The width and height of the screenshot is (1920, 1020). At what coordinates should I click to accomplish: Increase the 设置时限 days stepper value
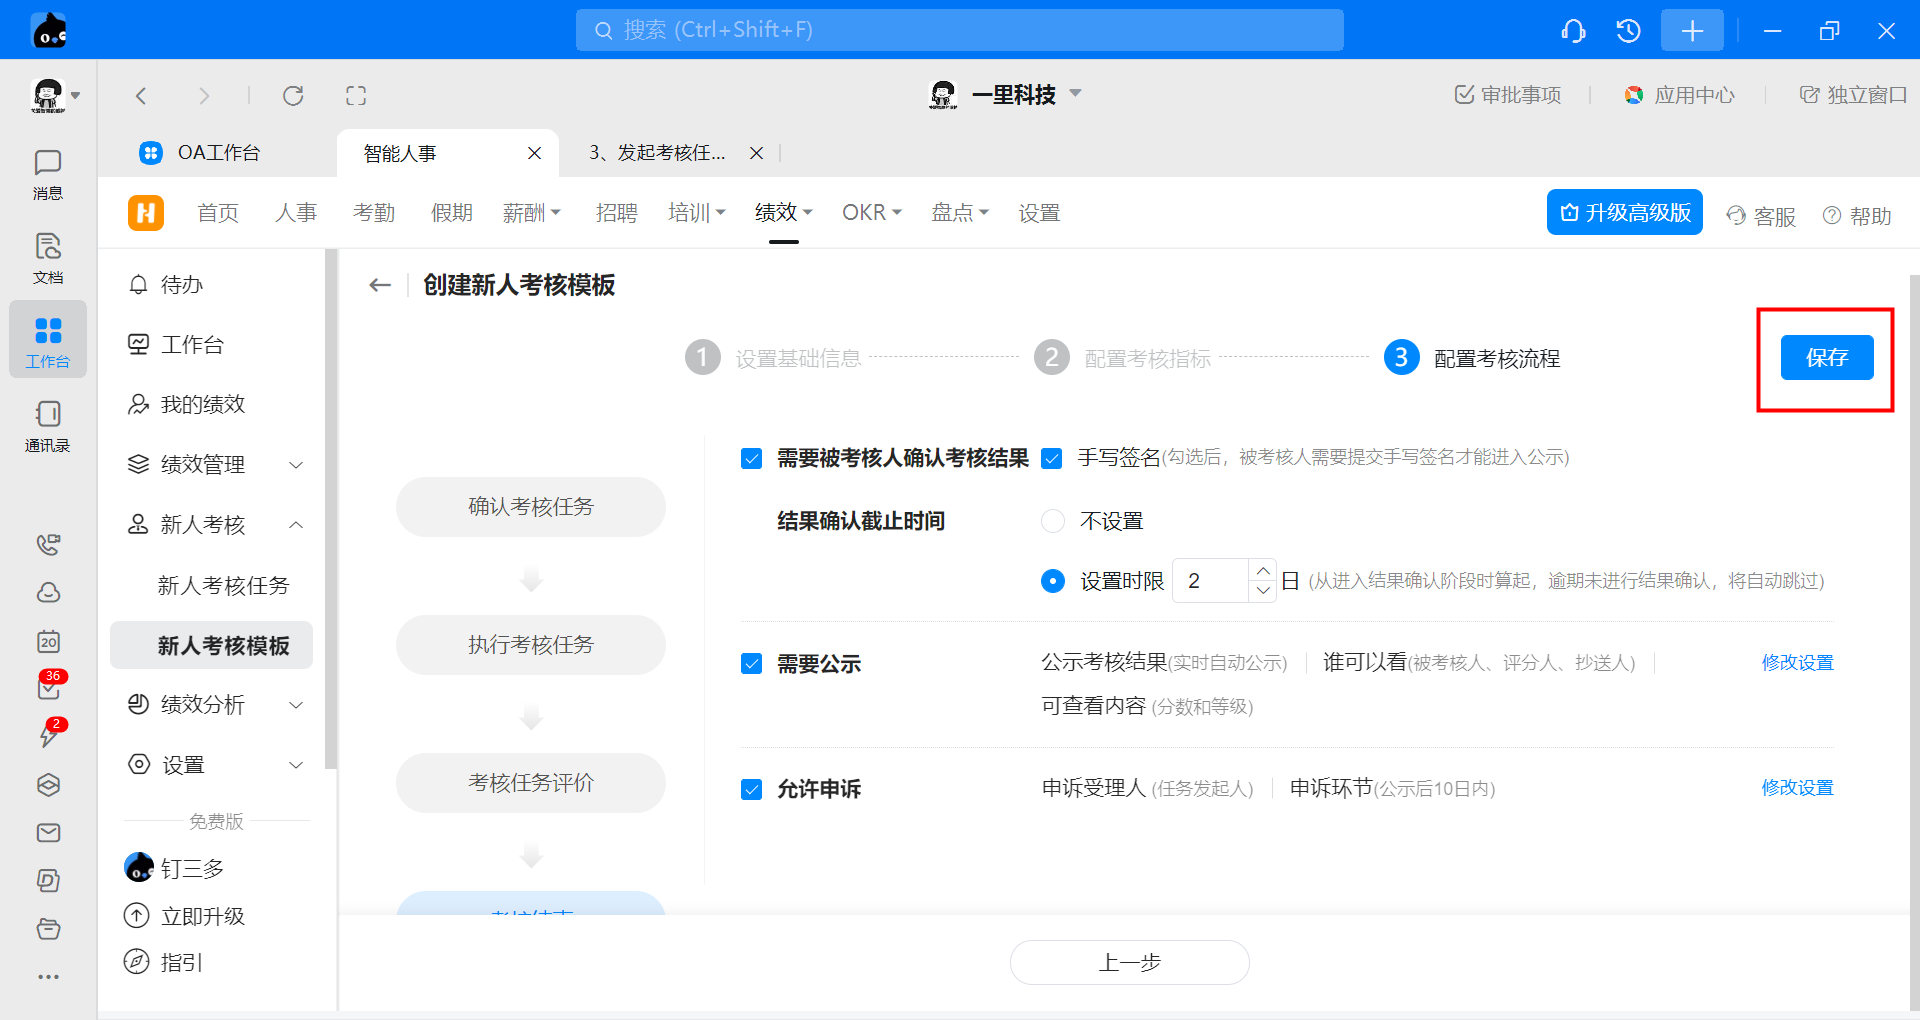pyautogui.click(x=1263, y=571)
